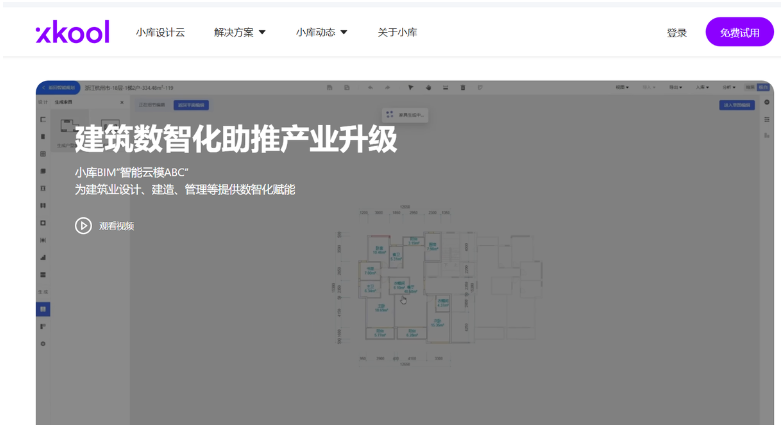Close the 生成条件 side panel with its X
781x427 pixels.
122,103
